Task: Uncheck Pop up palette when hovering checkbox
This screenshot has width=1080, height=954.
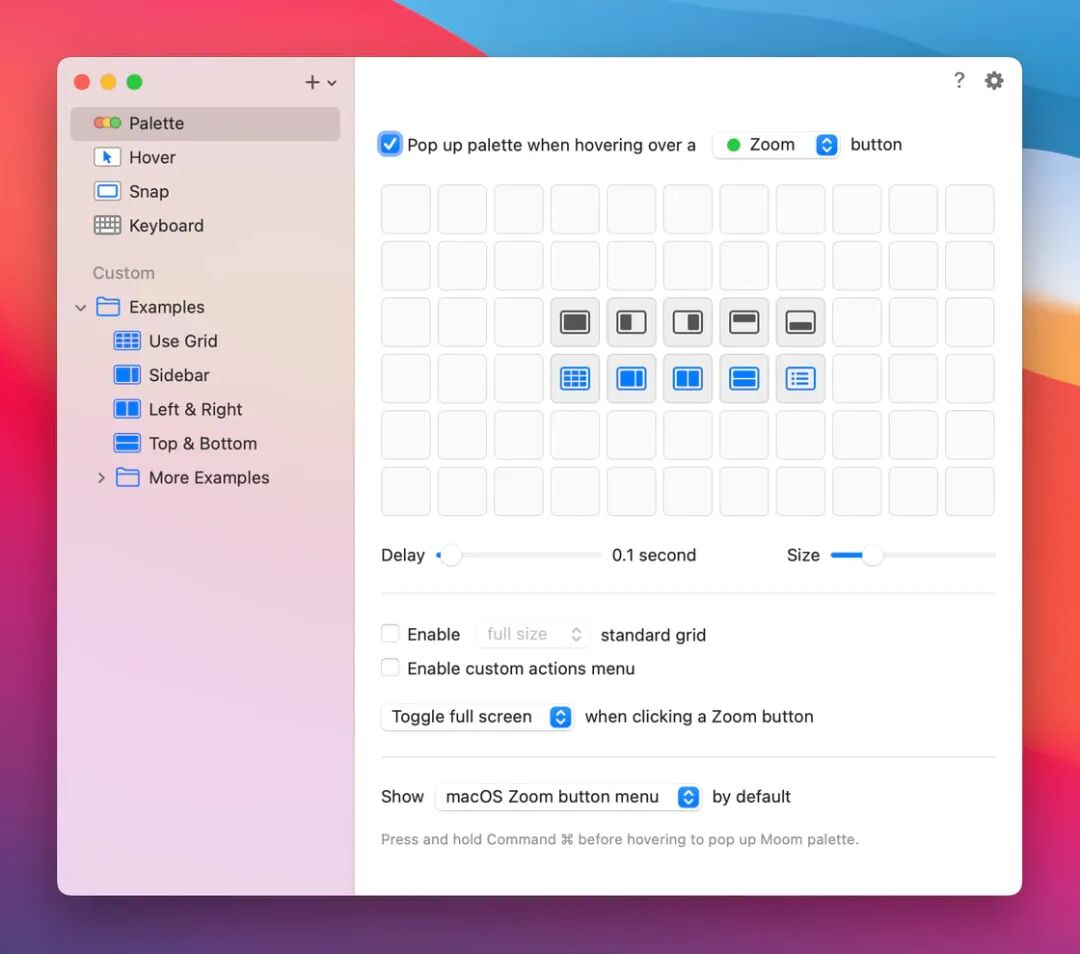Action: 390,144
